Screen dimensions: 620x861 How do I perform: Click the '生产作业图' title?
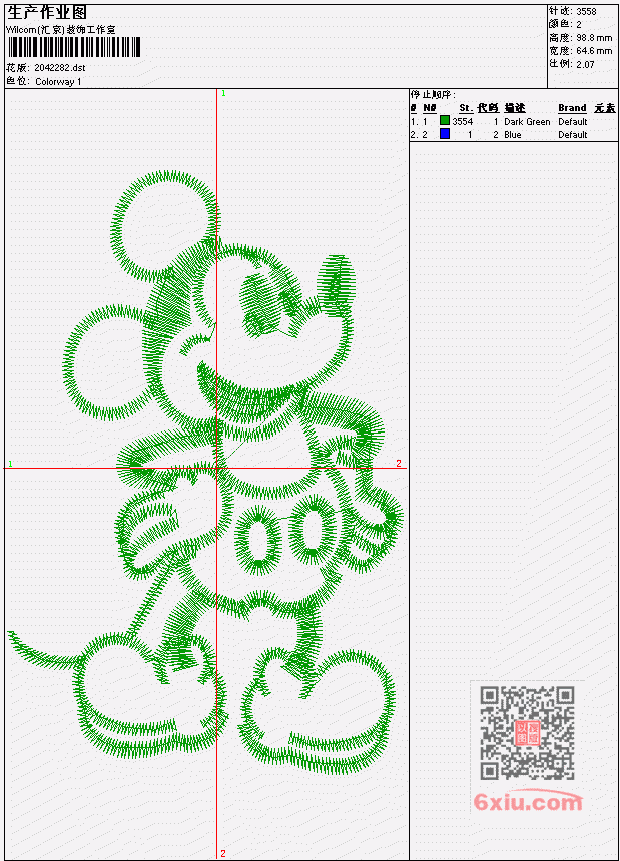(47, 12)
